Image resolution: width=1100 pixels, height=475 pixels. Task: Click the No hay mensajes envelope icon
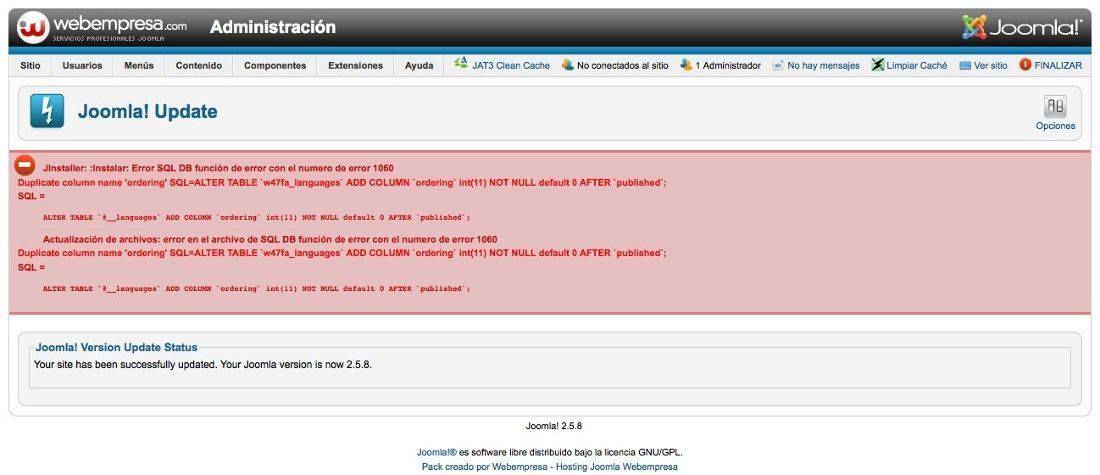(777, 65)
